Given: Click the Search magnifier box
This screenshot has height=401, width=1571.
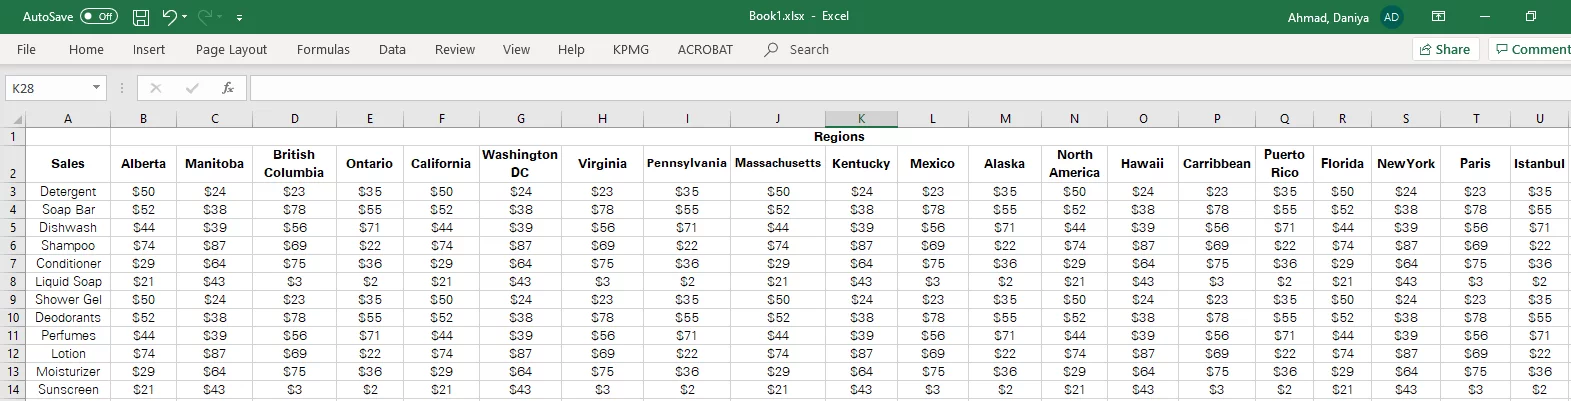Looking at the screenshot, I should 797,49.
